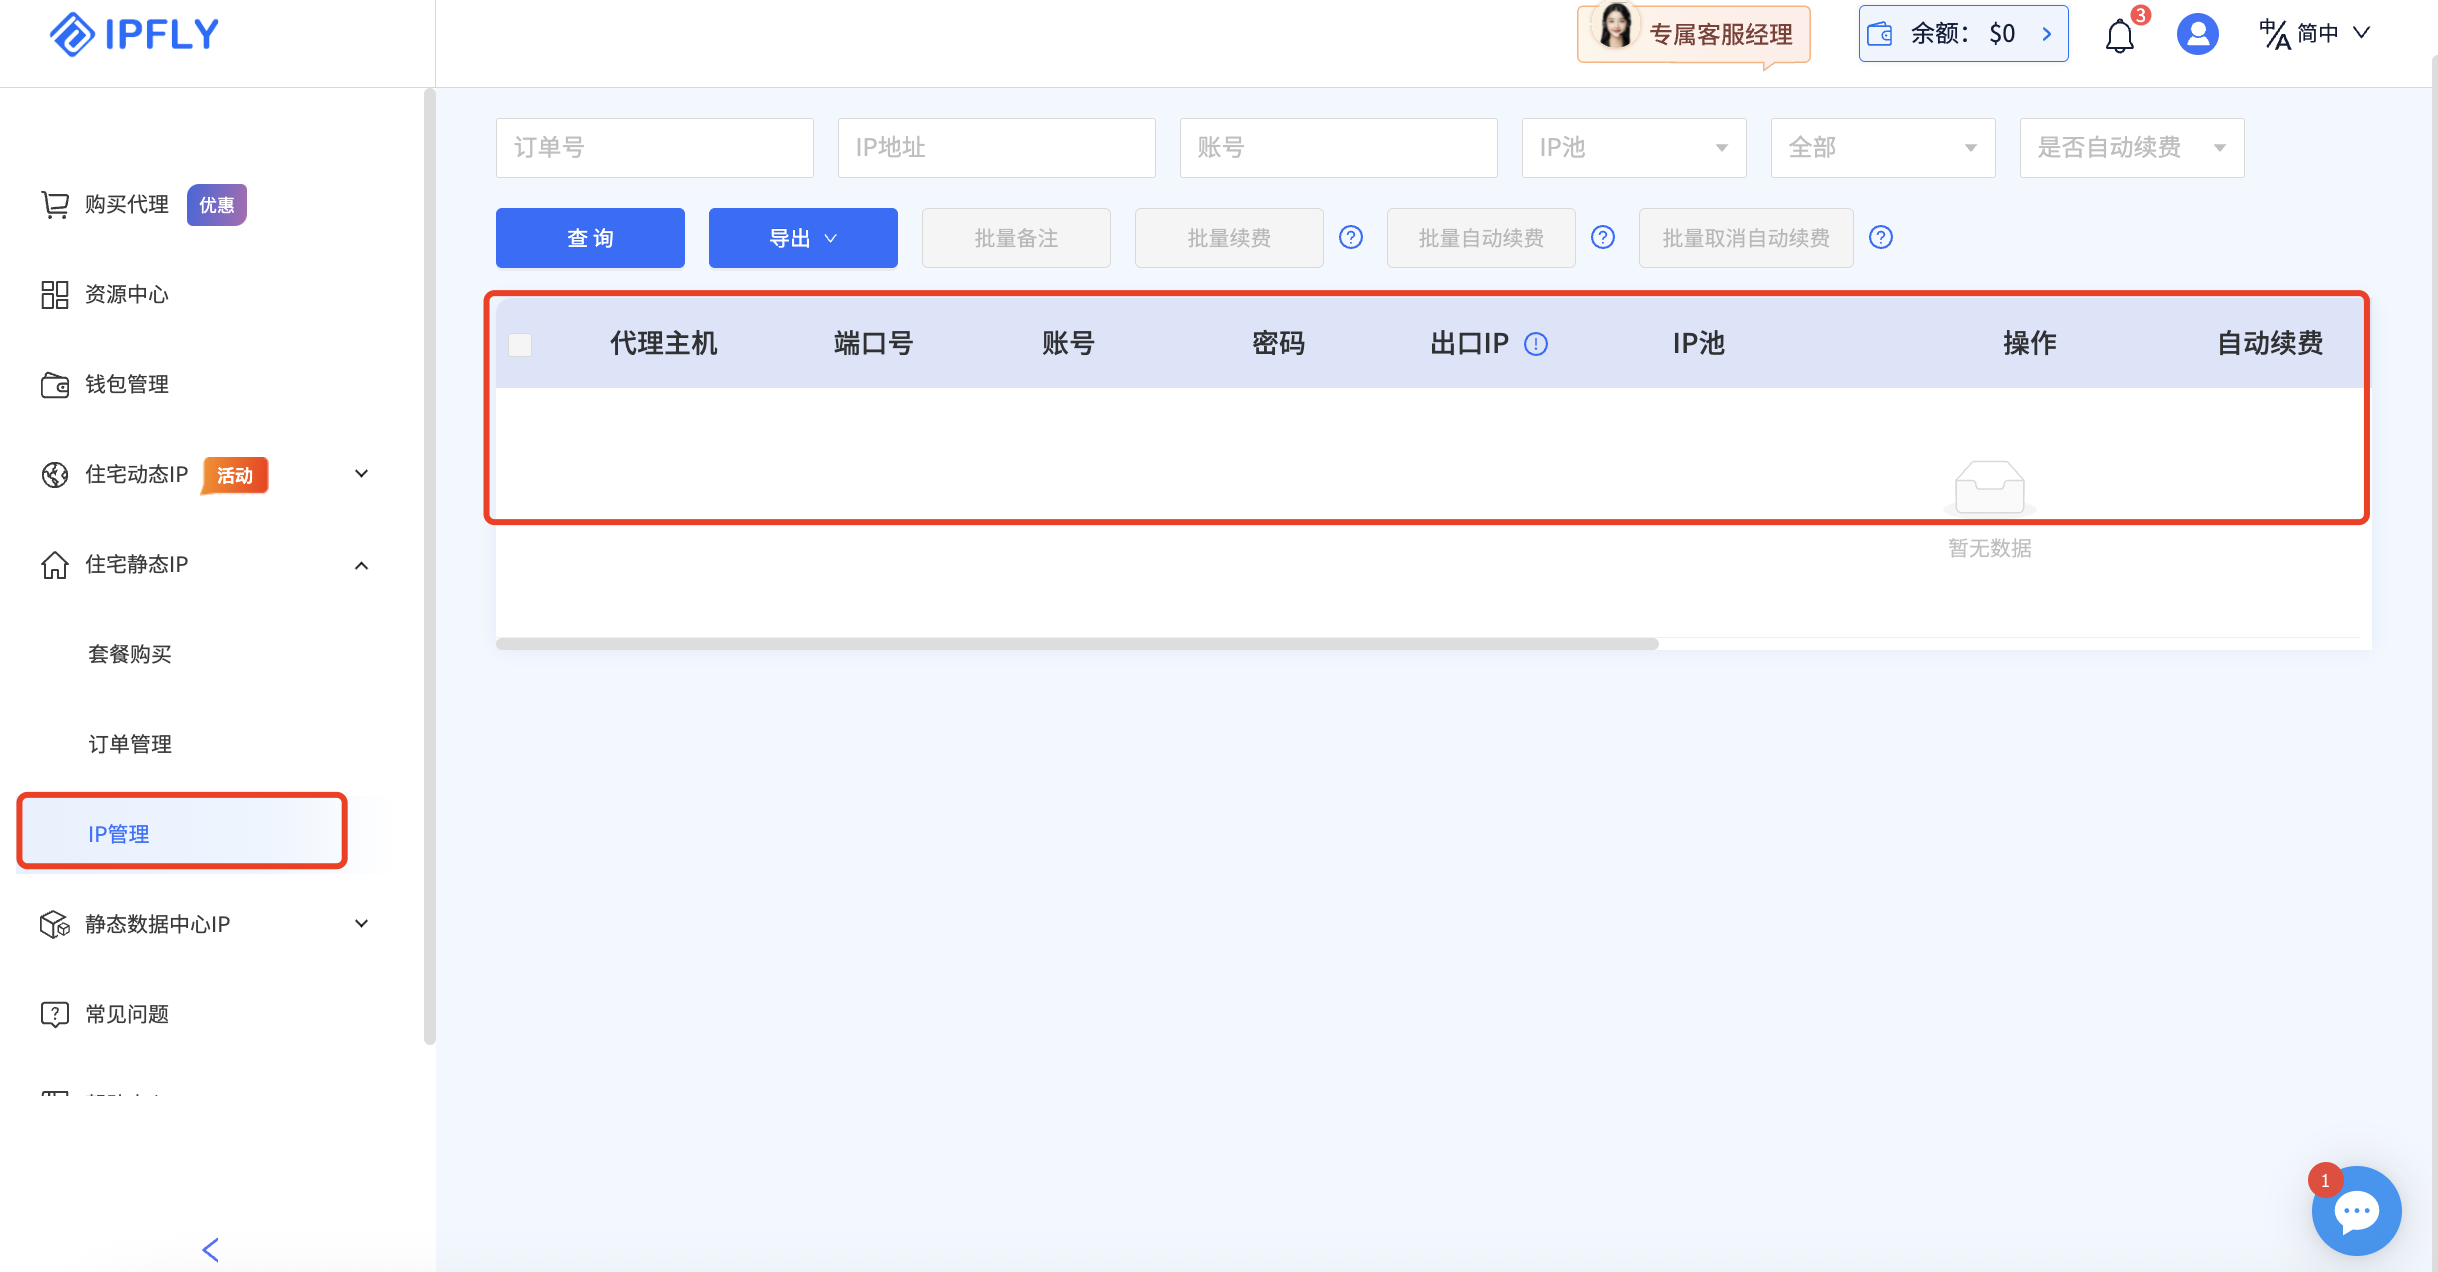Screen dimensions: 2438x1272
Task: Open the notification bell
Action: 2119,36
